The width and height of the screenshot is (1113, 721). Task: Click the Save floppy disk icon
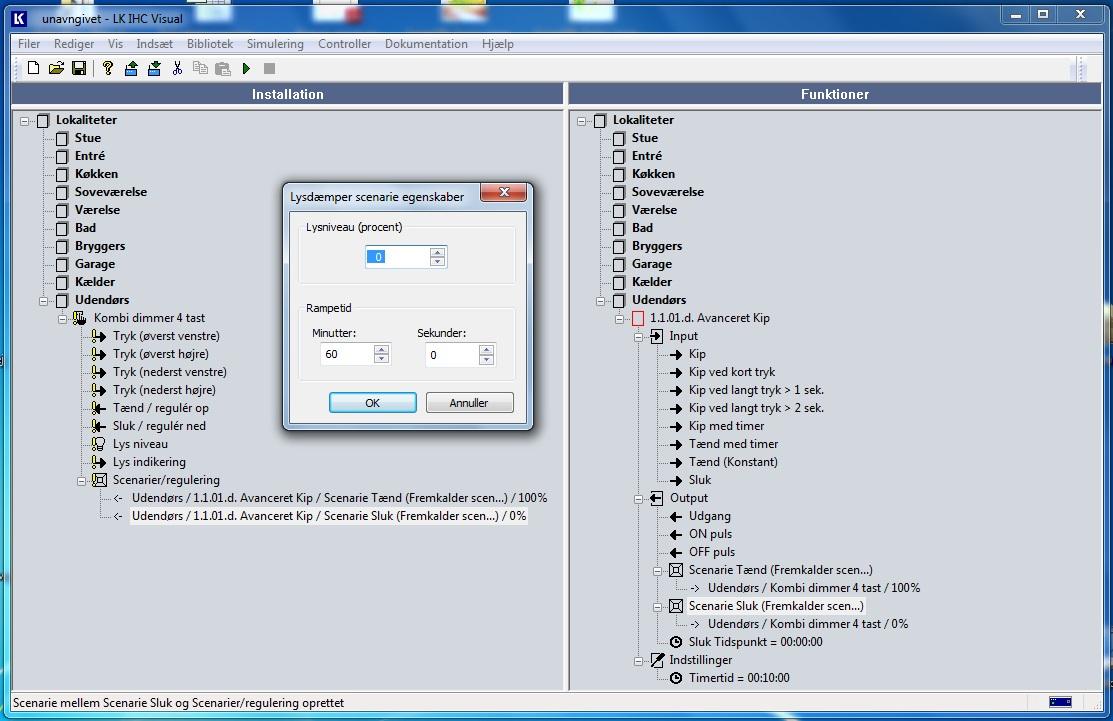(78, 68)
